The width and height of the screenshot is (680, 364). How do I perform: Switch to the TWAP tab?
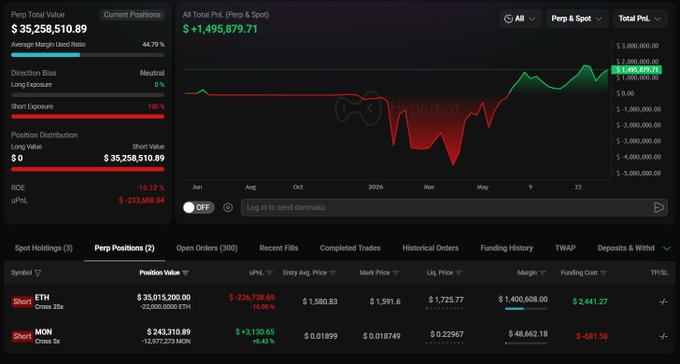(x=566, y=248)
